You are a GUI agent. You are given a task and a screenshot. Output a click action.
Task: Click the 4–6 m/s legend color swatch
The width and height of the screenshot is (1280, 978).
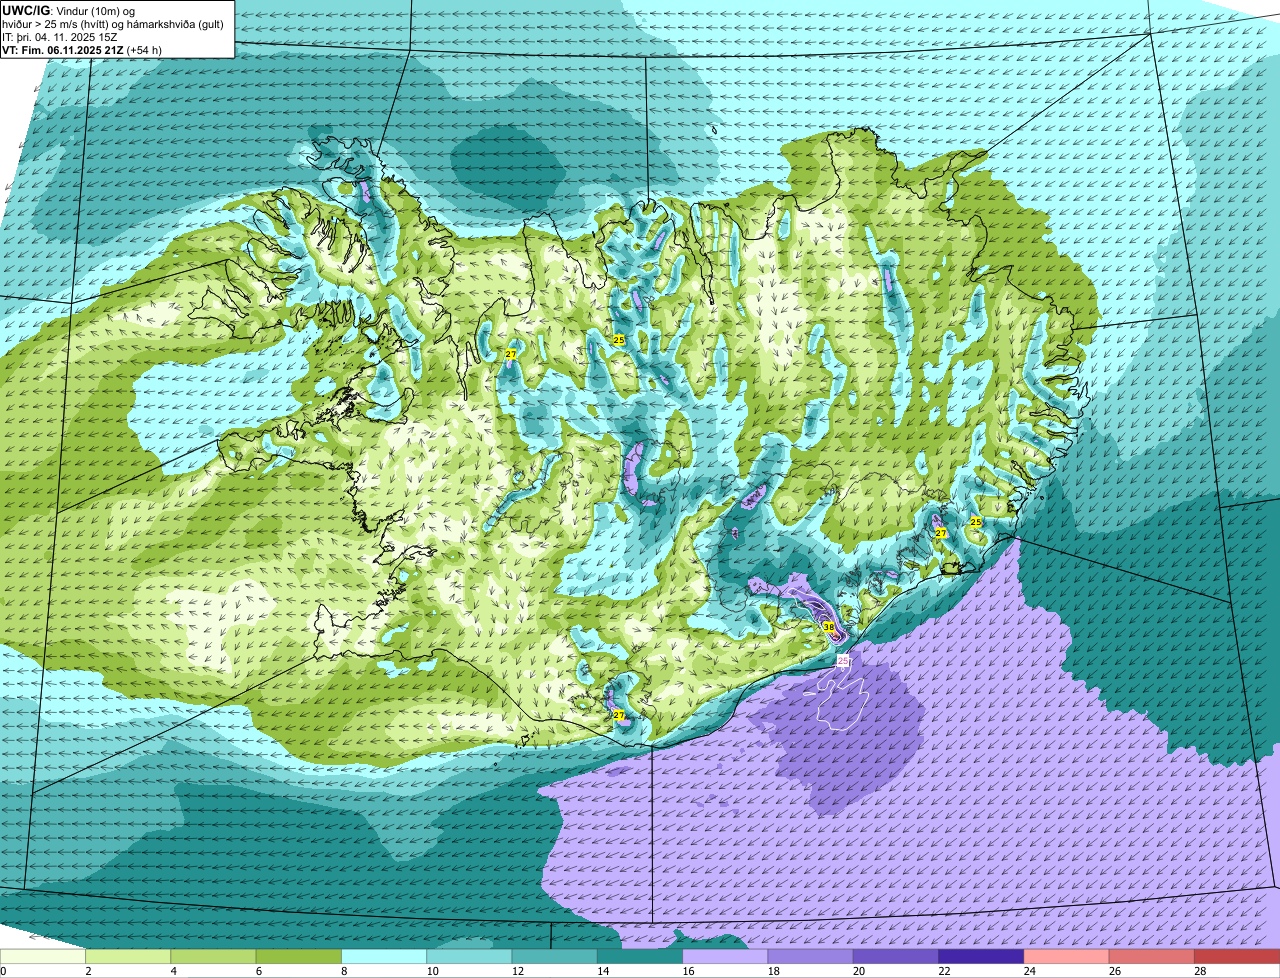(213, 957)
